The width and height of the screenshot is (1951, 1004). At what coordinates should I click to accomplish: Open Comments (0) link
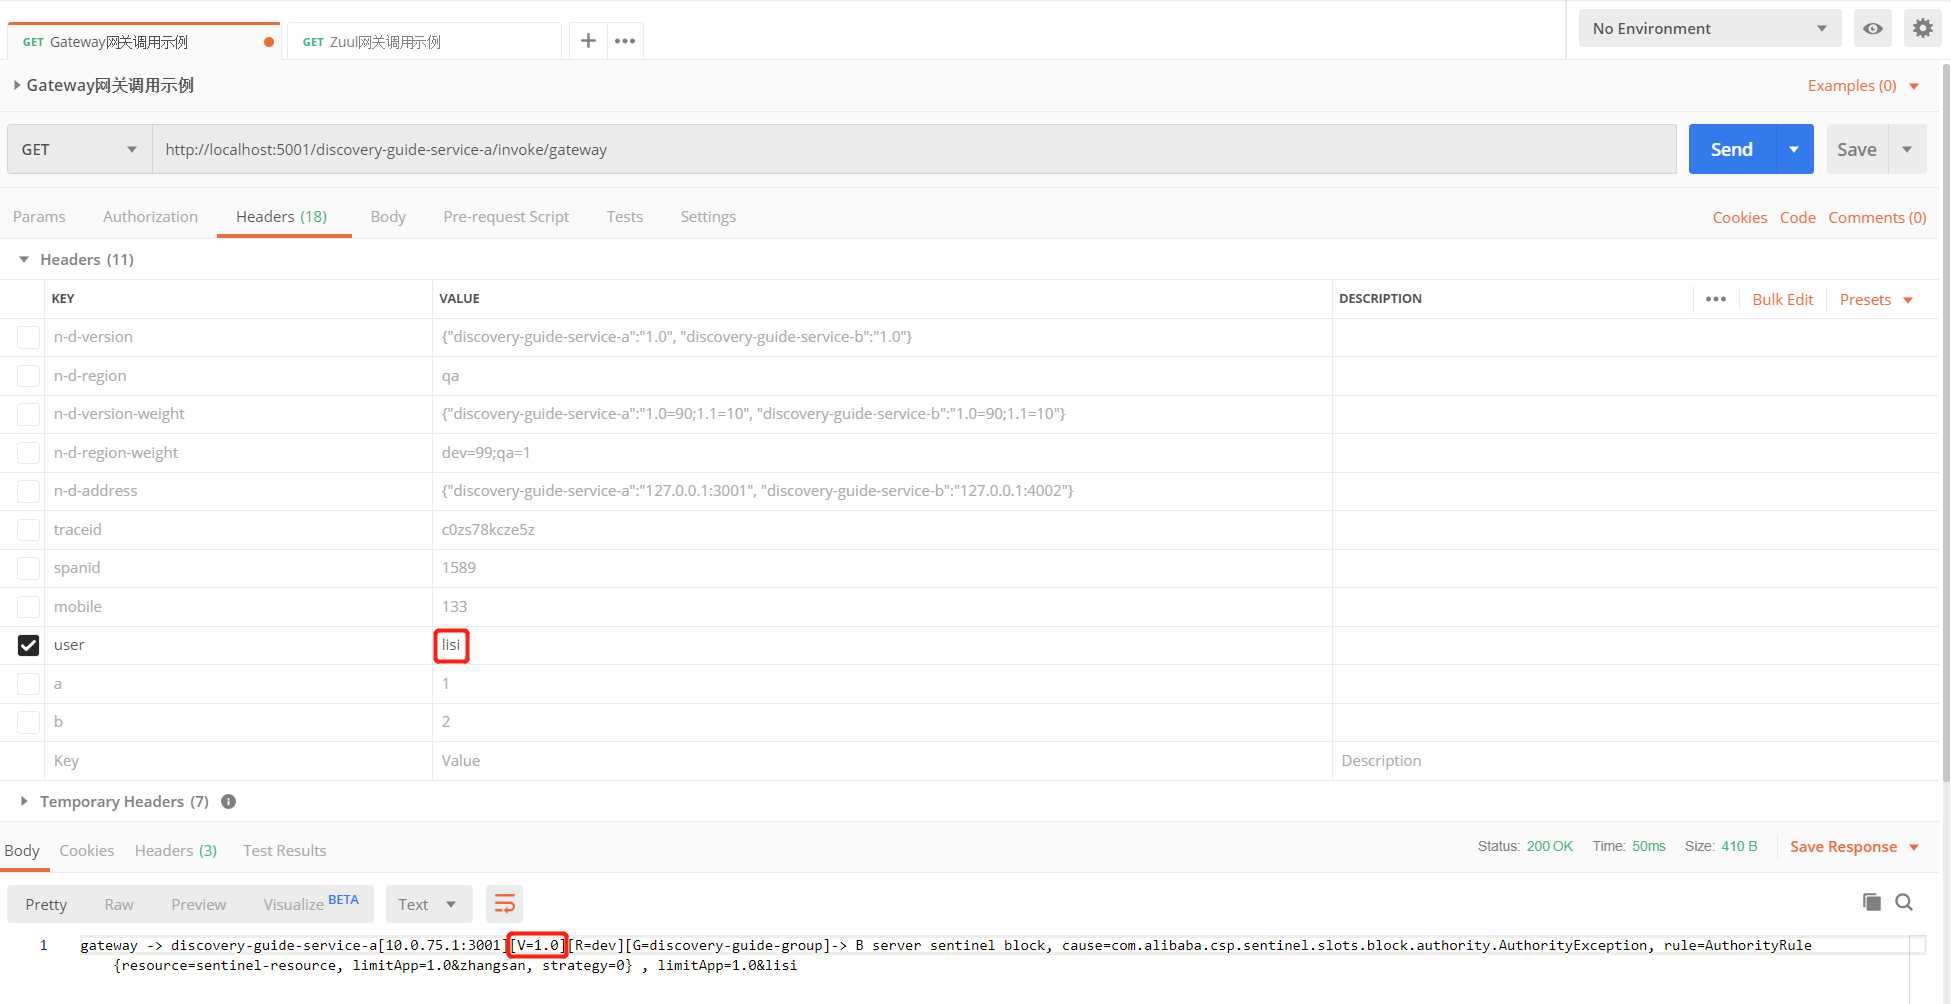pos(1877,217)
